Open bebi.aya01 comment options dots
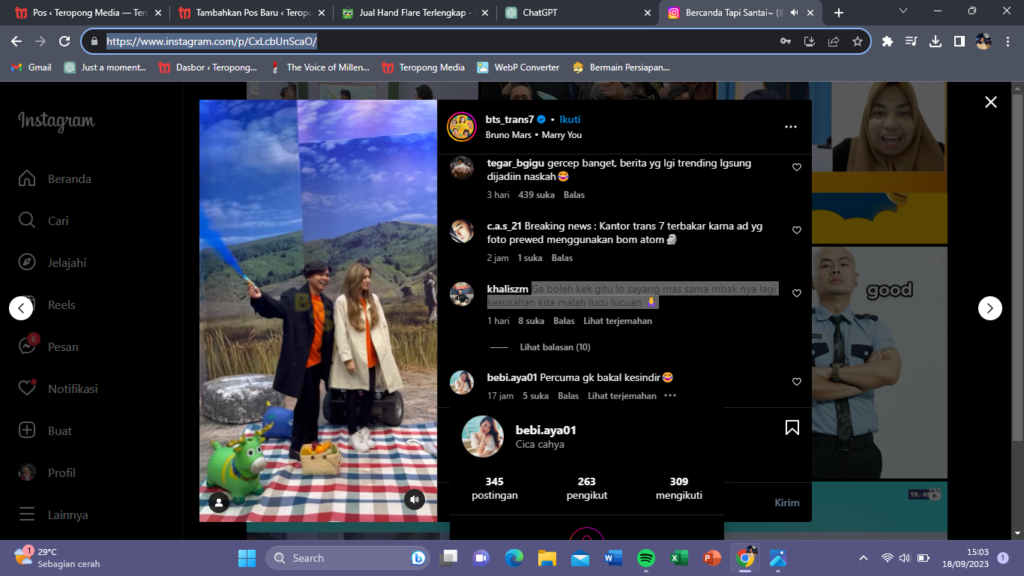Viewport: 1024px width, 576px height. pos(670,396)
